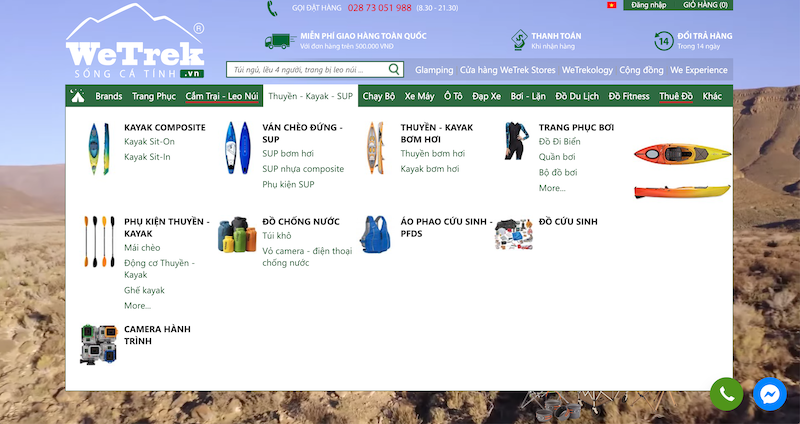Image resolution: width=800 pixels, height=424 pixels.
Task: Click the SUP paddle board image
Action: click(x=238, y=148)
